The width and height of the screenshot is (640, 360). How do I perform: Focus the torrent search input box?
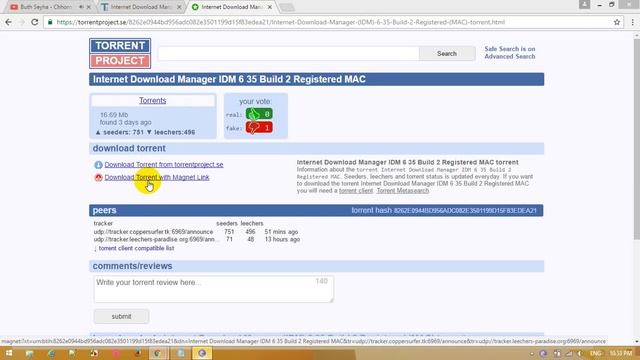tap(288, 53)
